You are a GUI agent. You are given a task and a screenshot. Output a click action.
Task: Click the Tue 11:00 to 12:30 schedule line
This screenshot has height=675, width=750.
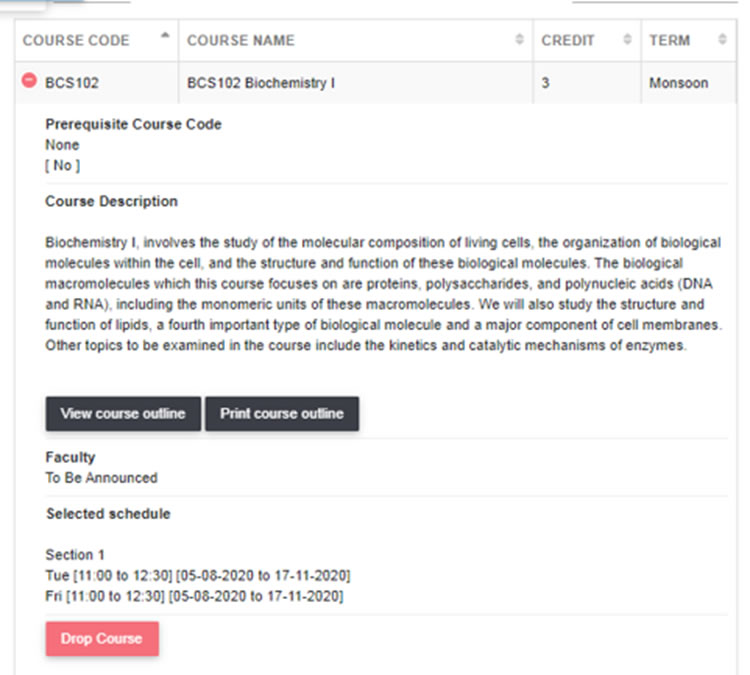[198, 575]
